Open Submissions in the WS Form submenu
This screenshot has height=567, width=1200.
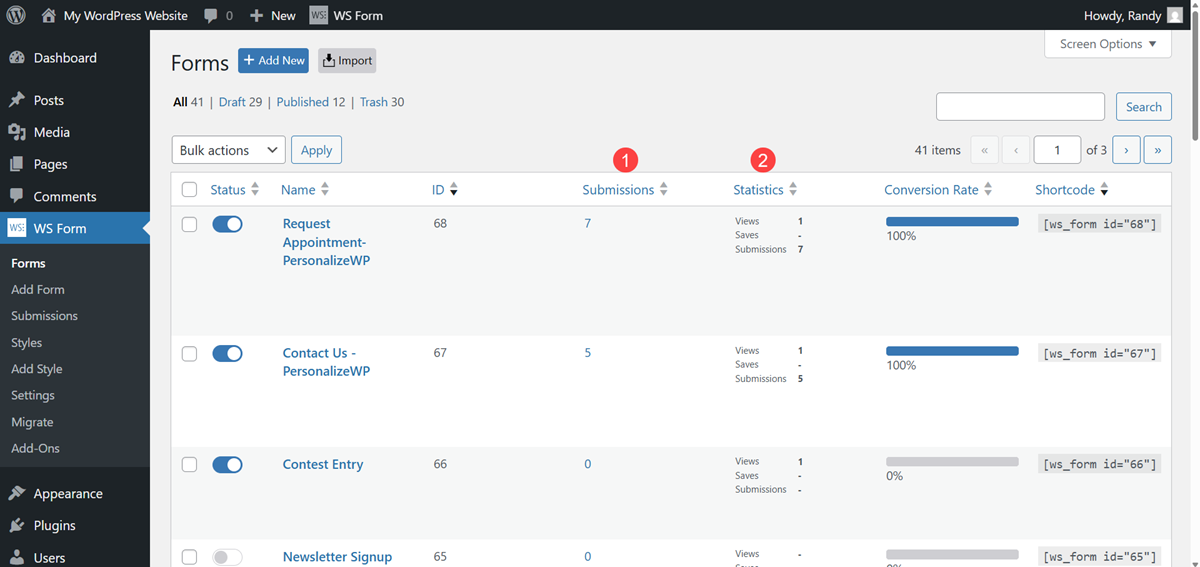click(x=44, y=316)
